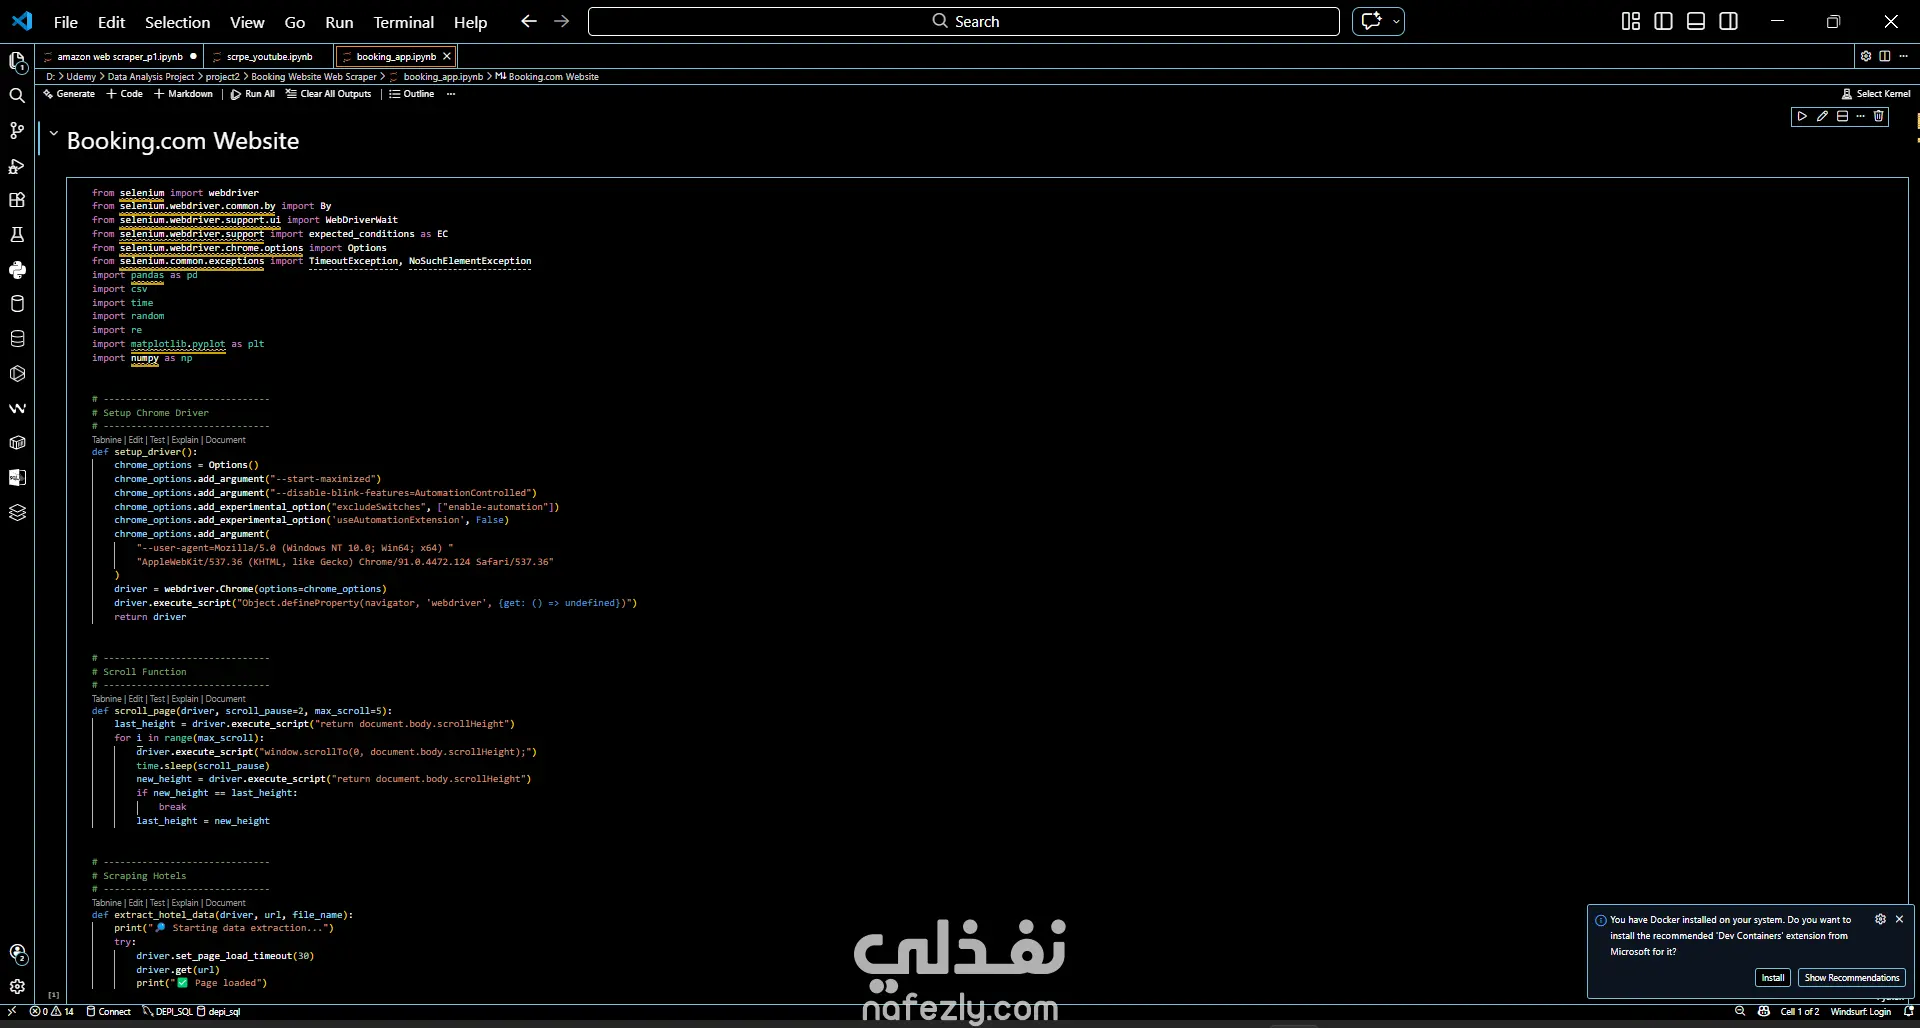This screenshot has height=1028, width=1920.
Task: Open the notification settings gear in Docker popup
Action: point(1880,919)
